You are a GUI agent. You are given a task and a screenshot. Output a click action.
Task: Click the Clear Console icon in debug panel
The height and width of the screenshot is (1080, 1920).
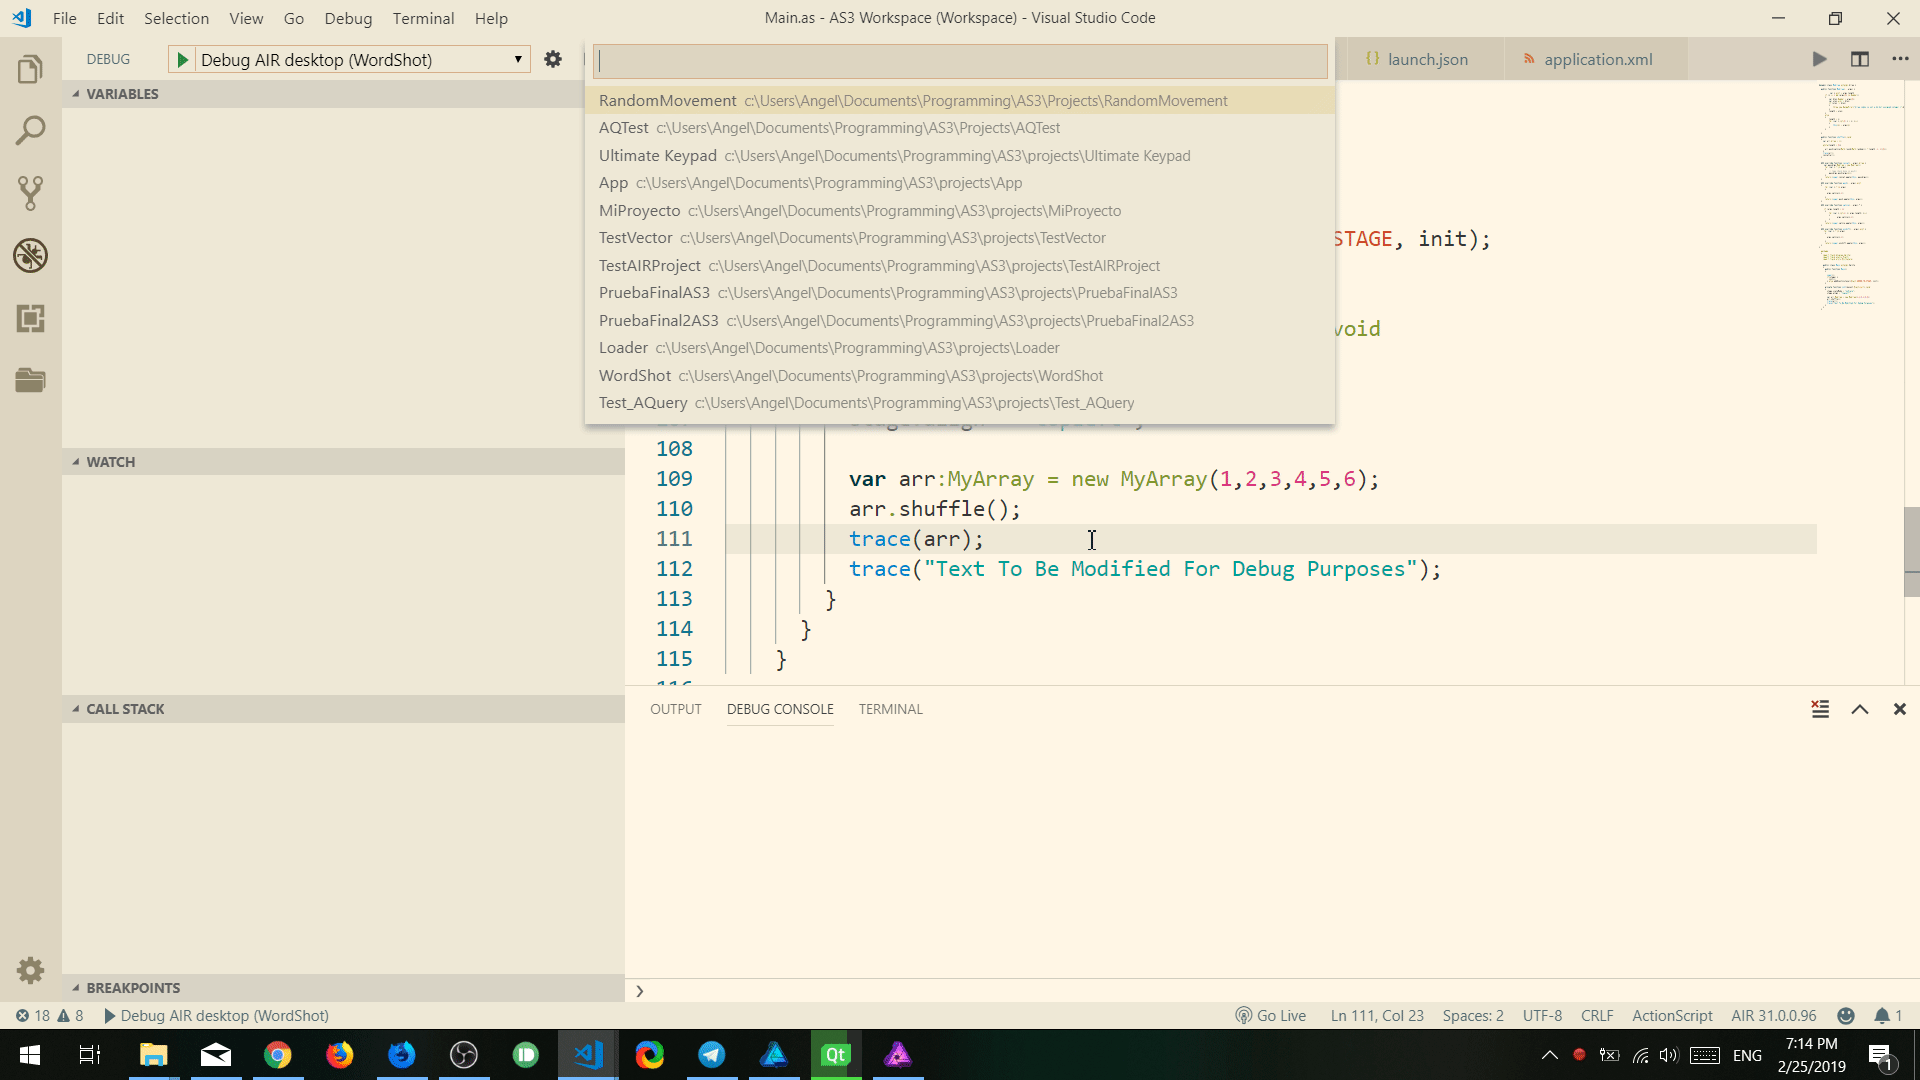(1820, 708)
